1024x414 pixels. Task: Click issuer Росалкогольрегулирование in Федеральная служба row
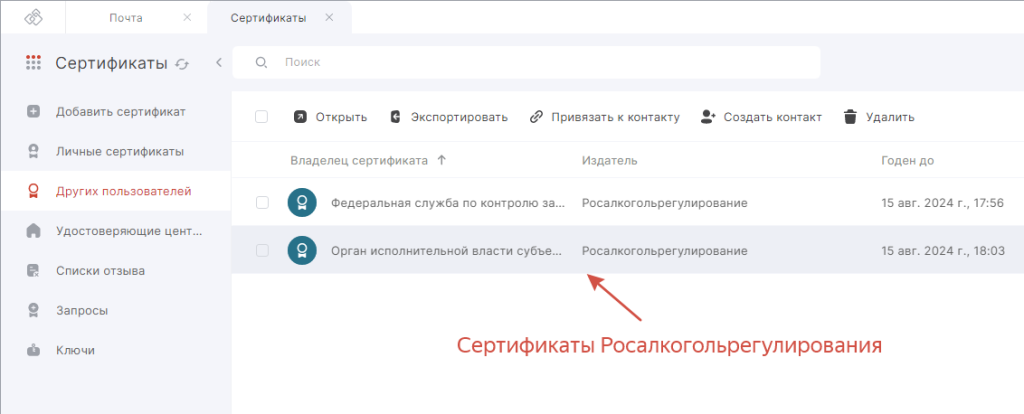tap(665, 203)
